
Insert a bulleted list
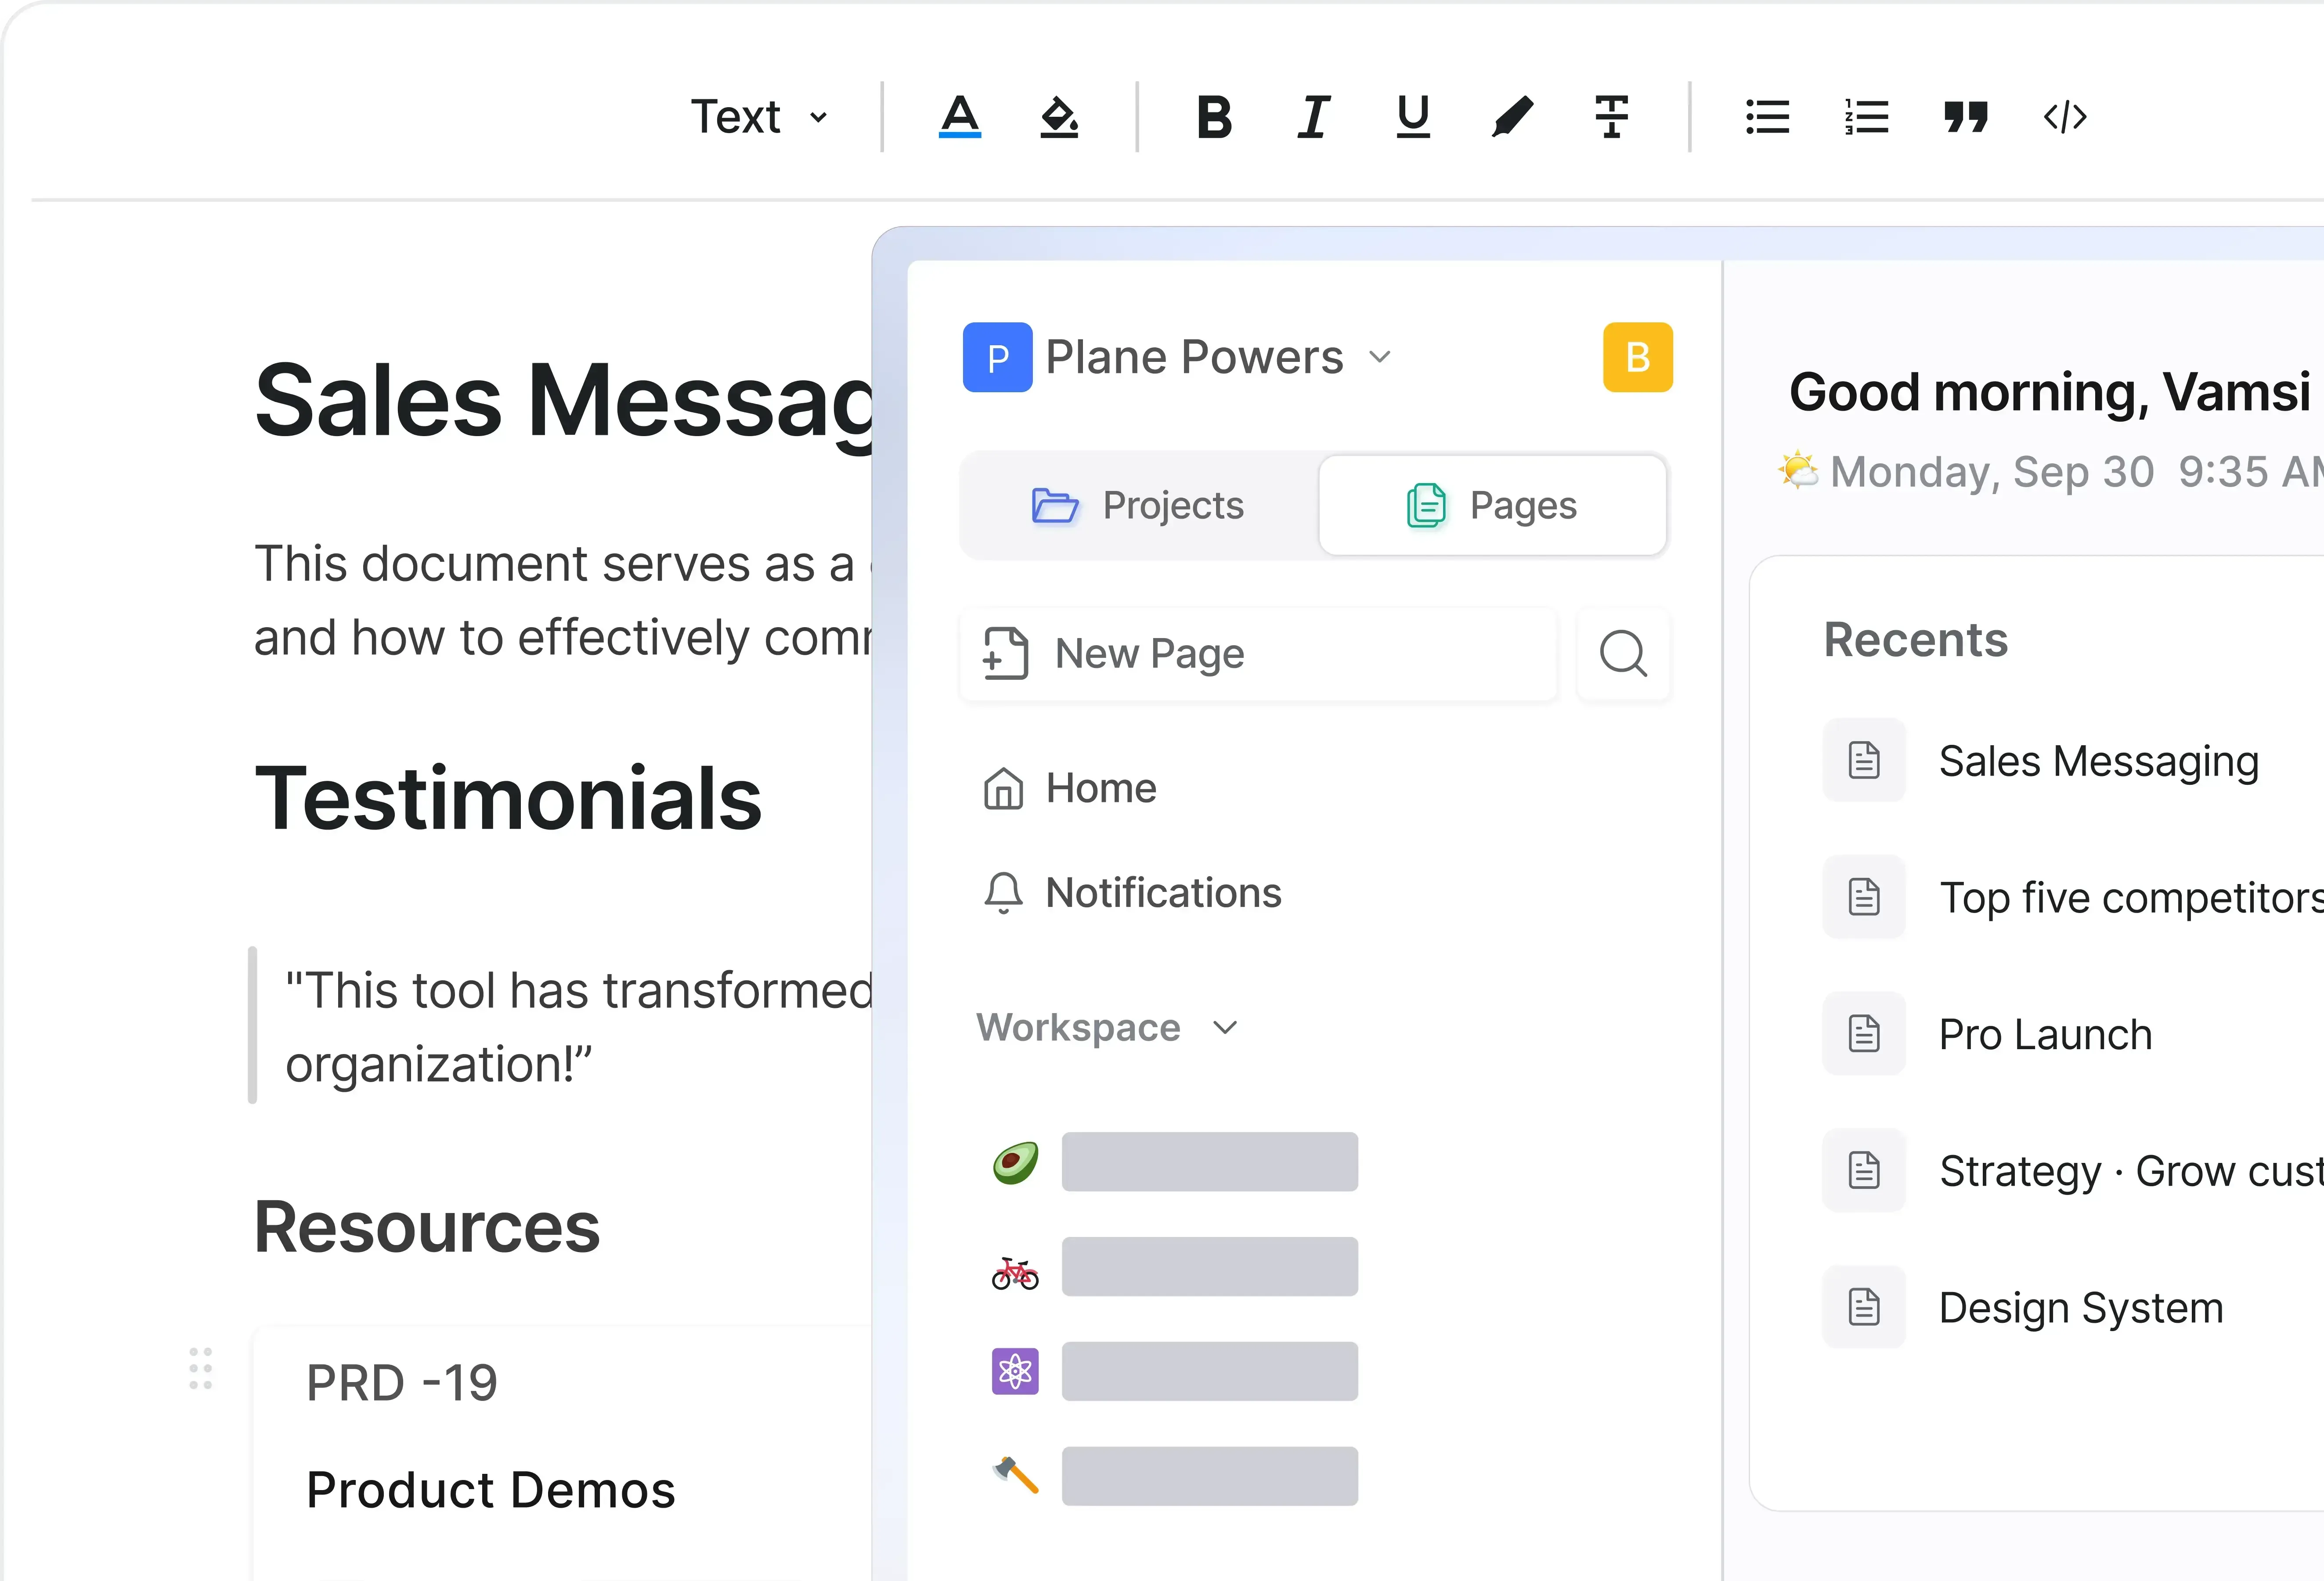(1767, 117)
